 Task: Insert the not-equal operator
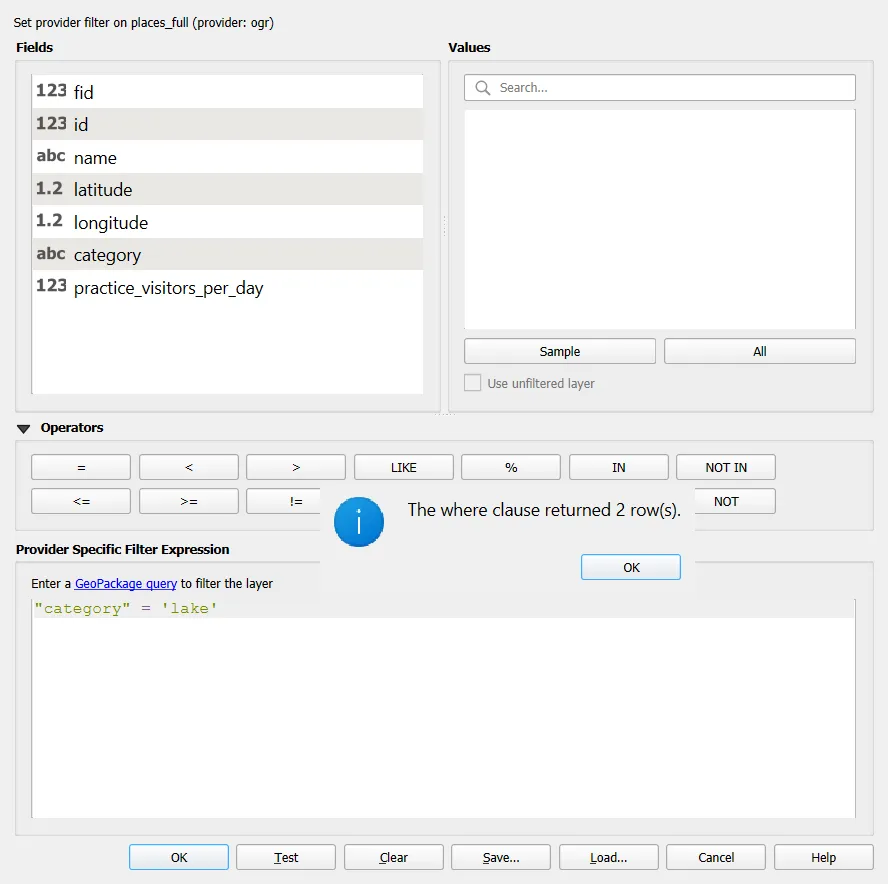(x=284, y=501)
